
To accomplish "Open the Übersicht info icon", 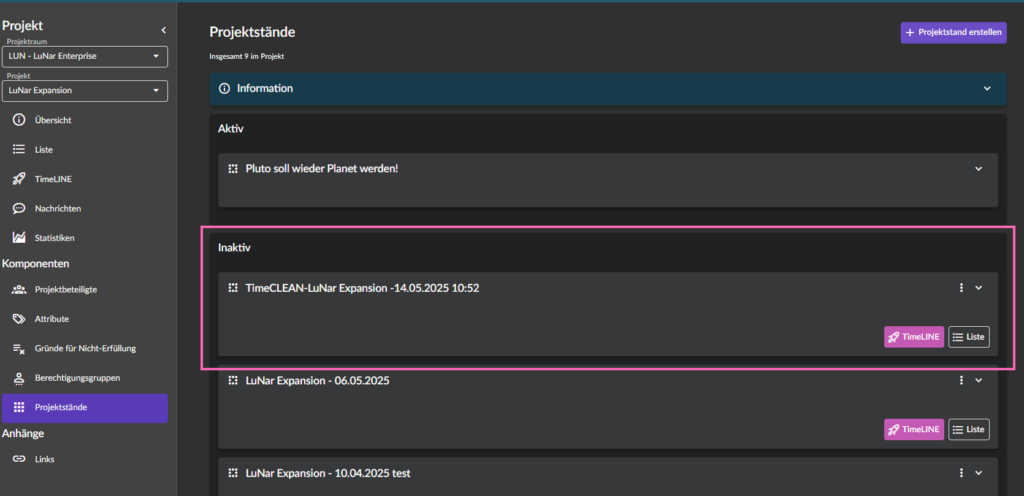I will [x=19, y=120].
